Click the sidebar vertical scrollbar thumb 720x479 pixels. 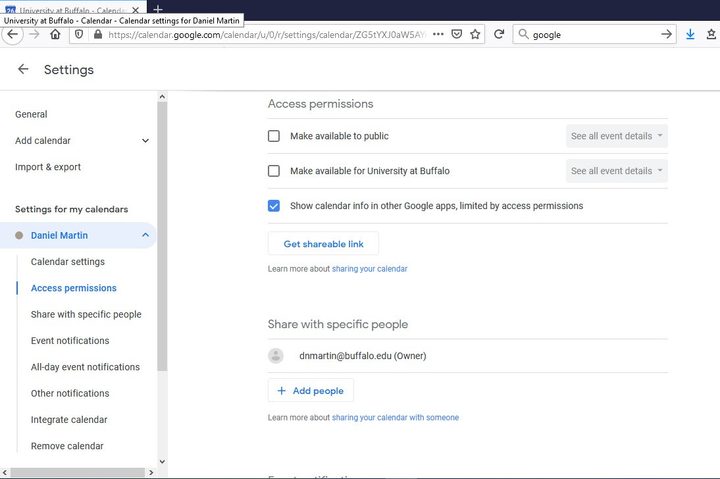[x=162, y=237]
